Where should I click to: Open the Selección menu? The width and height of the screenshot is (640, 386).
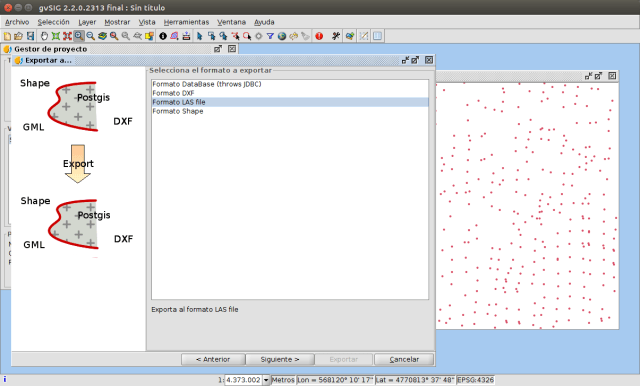tap(53, 22)
